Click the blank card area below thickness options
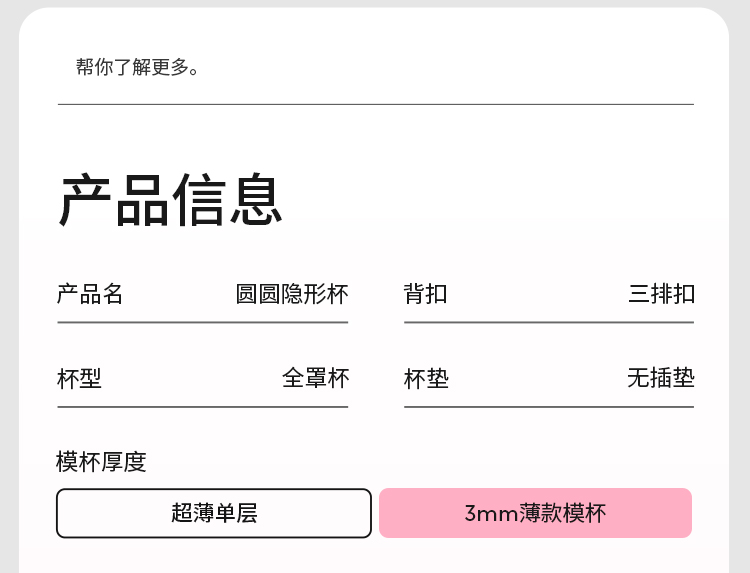 tap(375, 556)
